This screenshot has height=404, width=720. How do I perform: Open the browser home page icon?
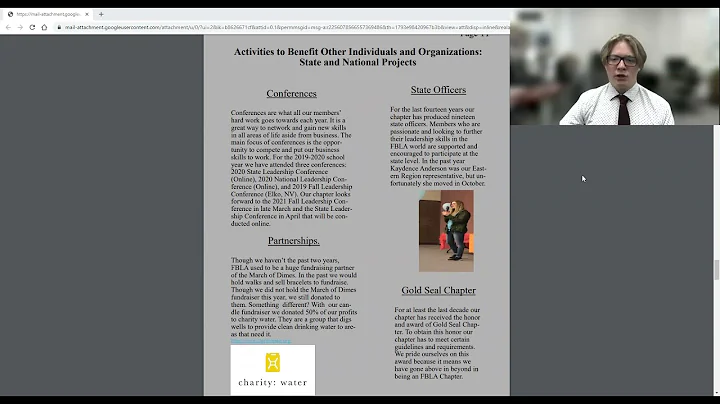tap(44, 28)
